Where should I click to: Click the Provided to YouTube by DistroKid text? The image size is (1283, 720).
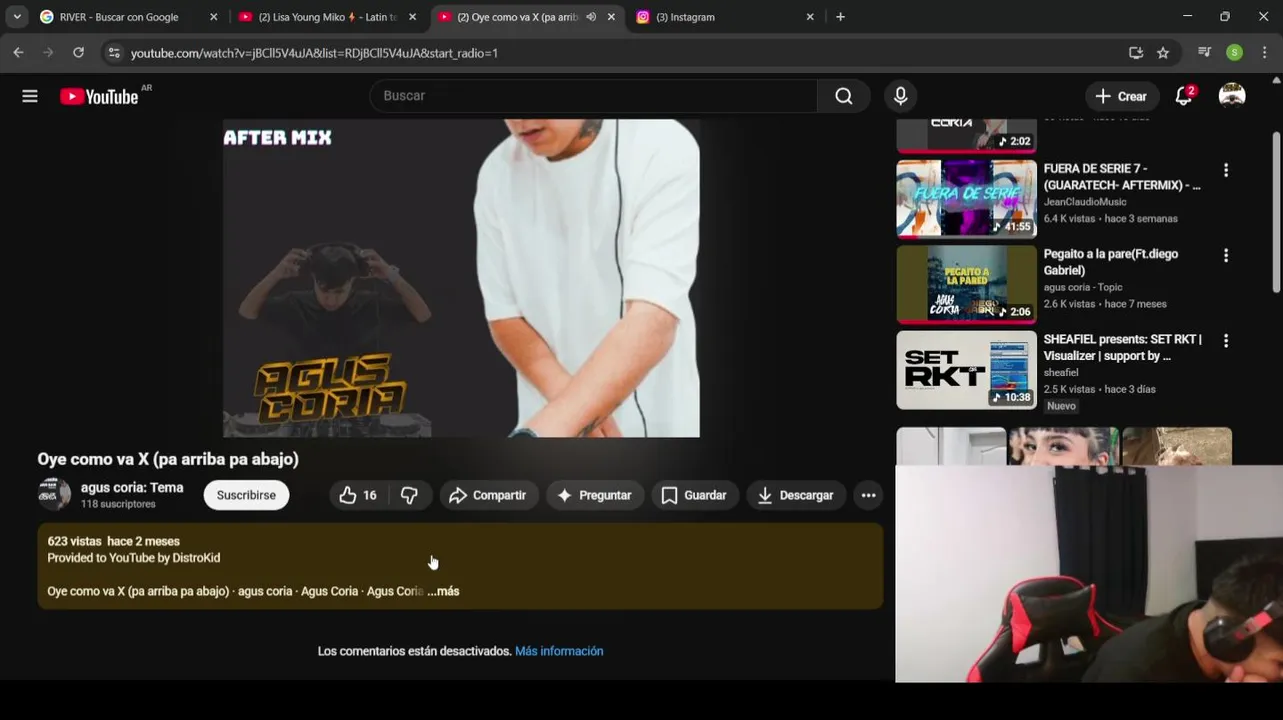(134, 558)
